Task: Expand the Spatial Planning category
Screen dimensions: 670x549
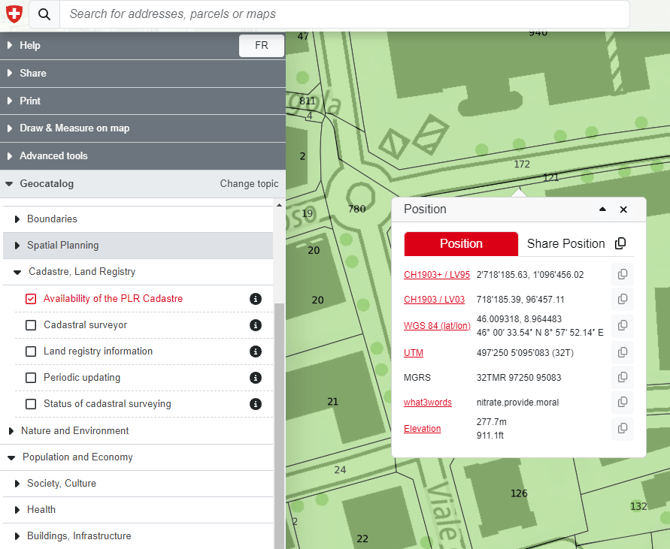Action: (x=64, y=245)
